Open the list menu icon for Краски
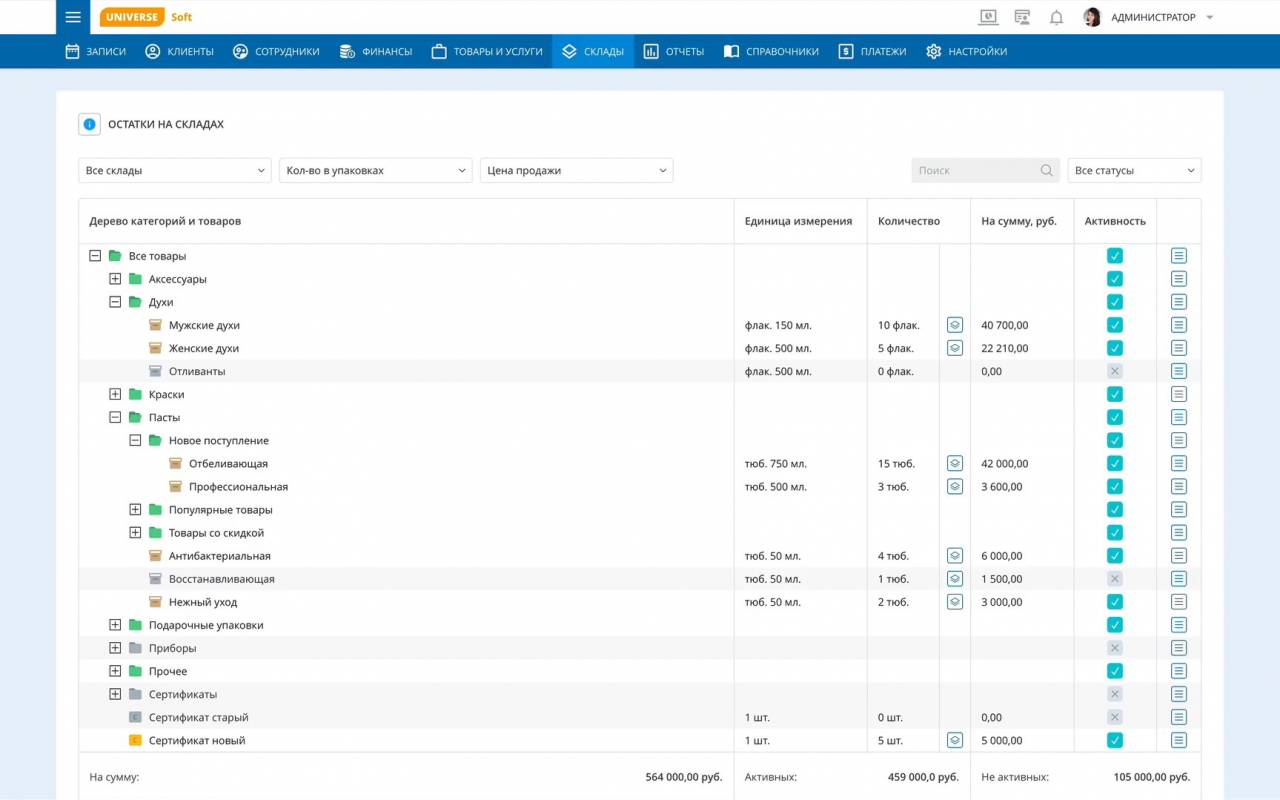Screen dimensions: 1280x800 point(1179,394)
